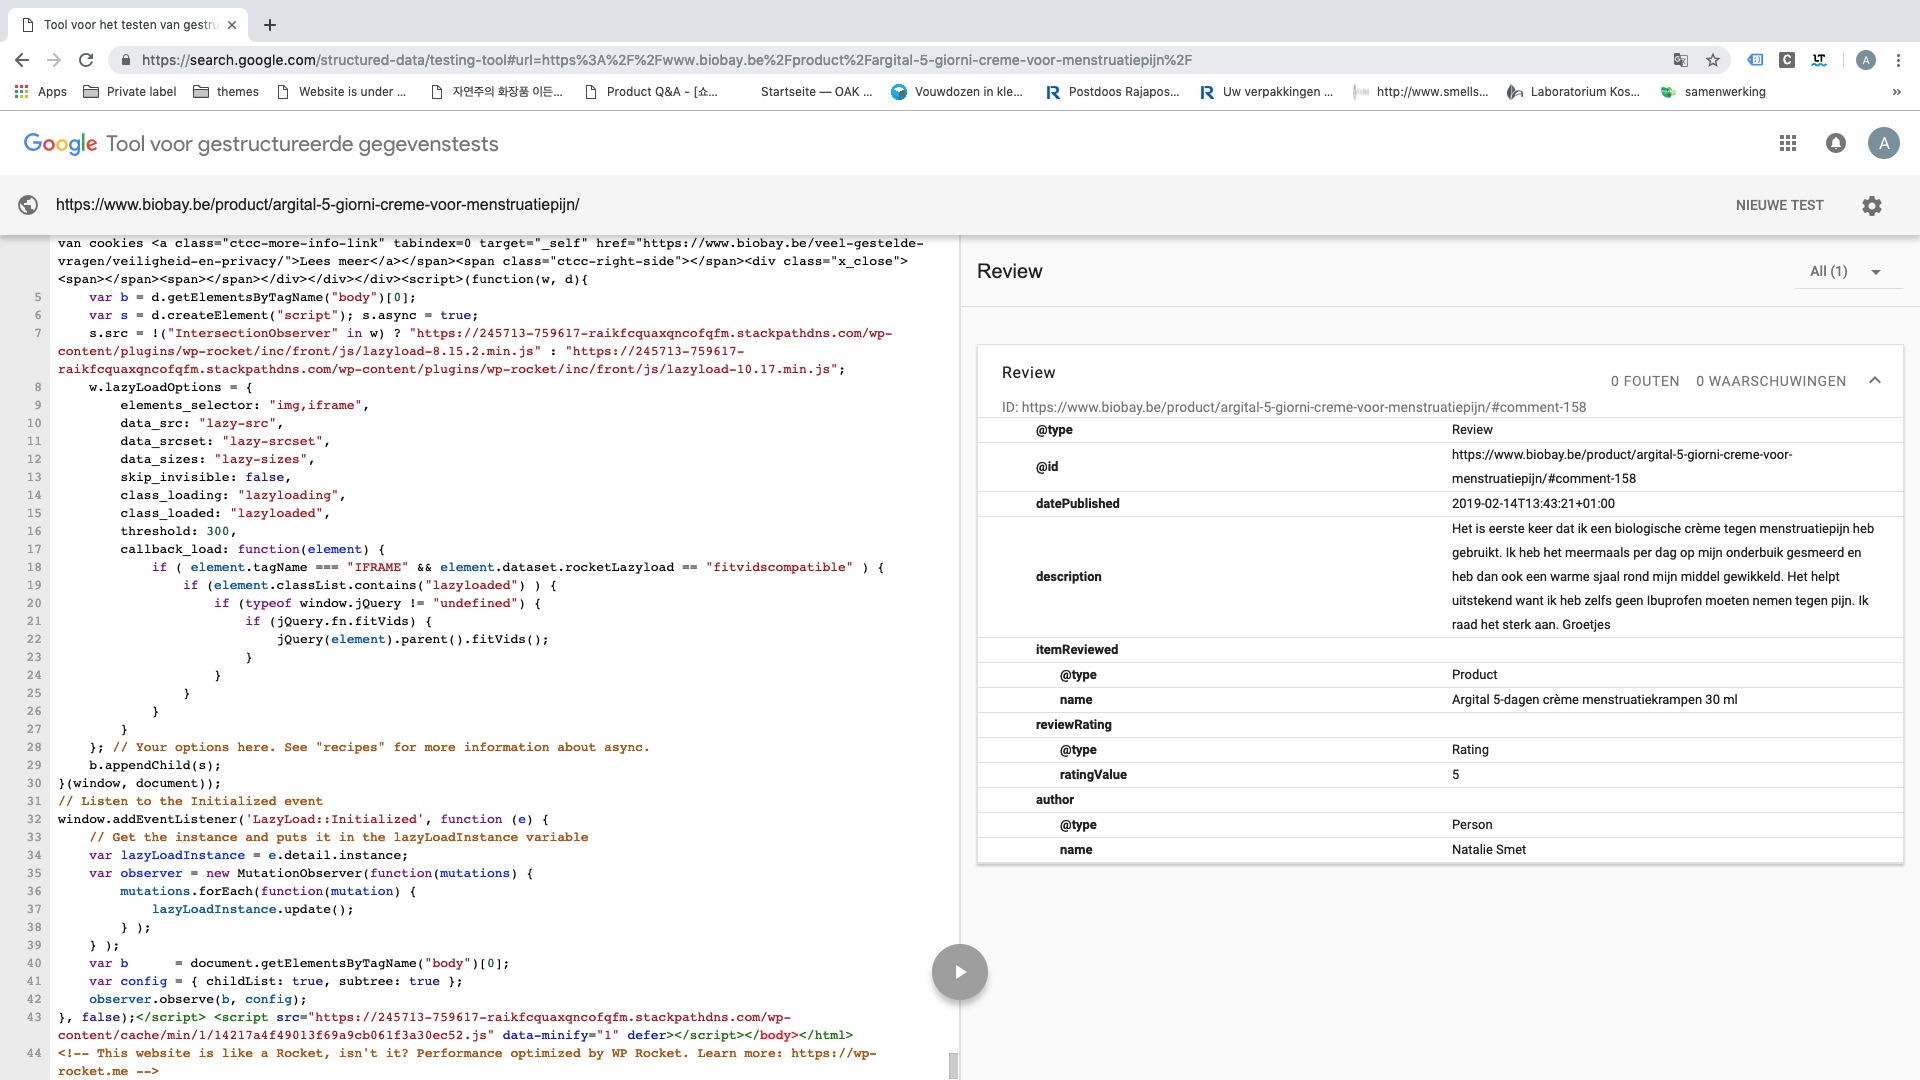1920x1080 pixels.
Task: Click the browser address bar
Action: [660, 60]
